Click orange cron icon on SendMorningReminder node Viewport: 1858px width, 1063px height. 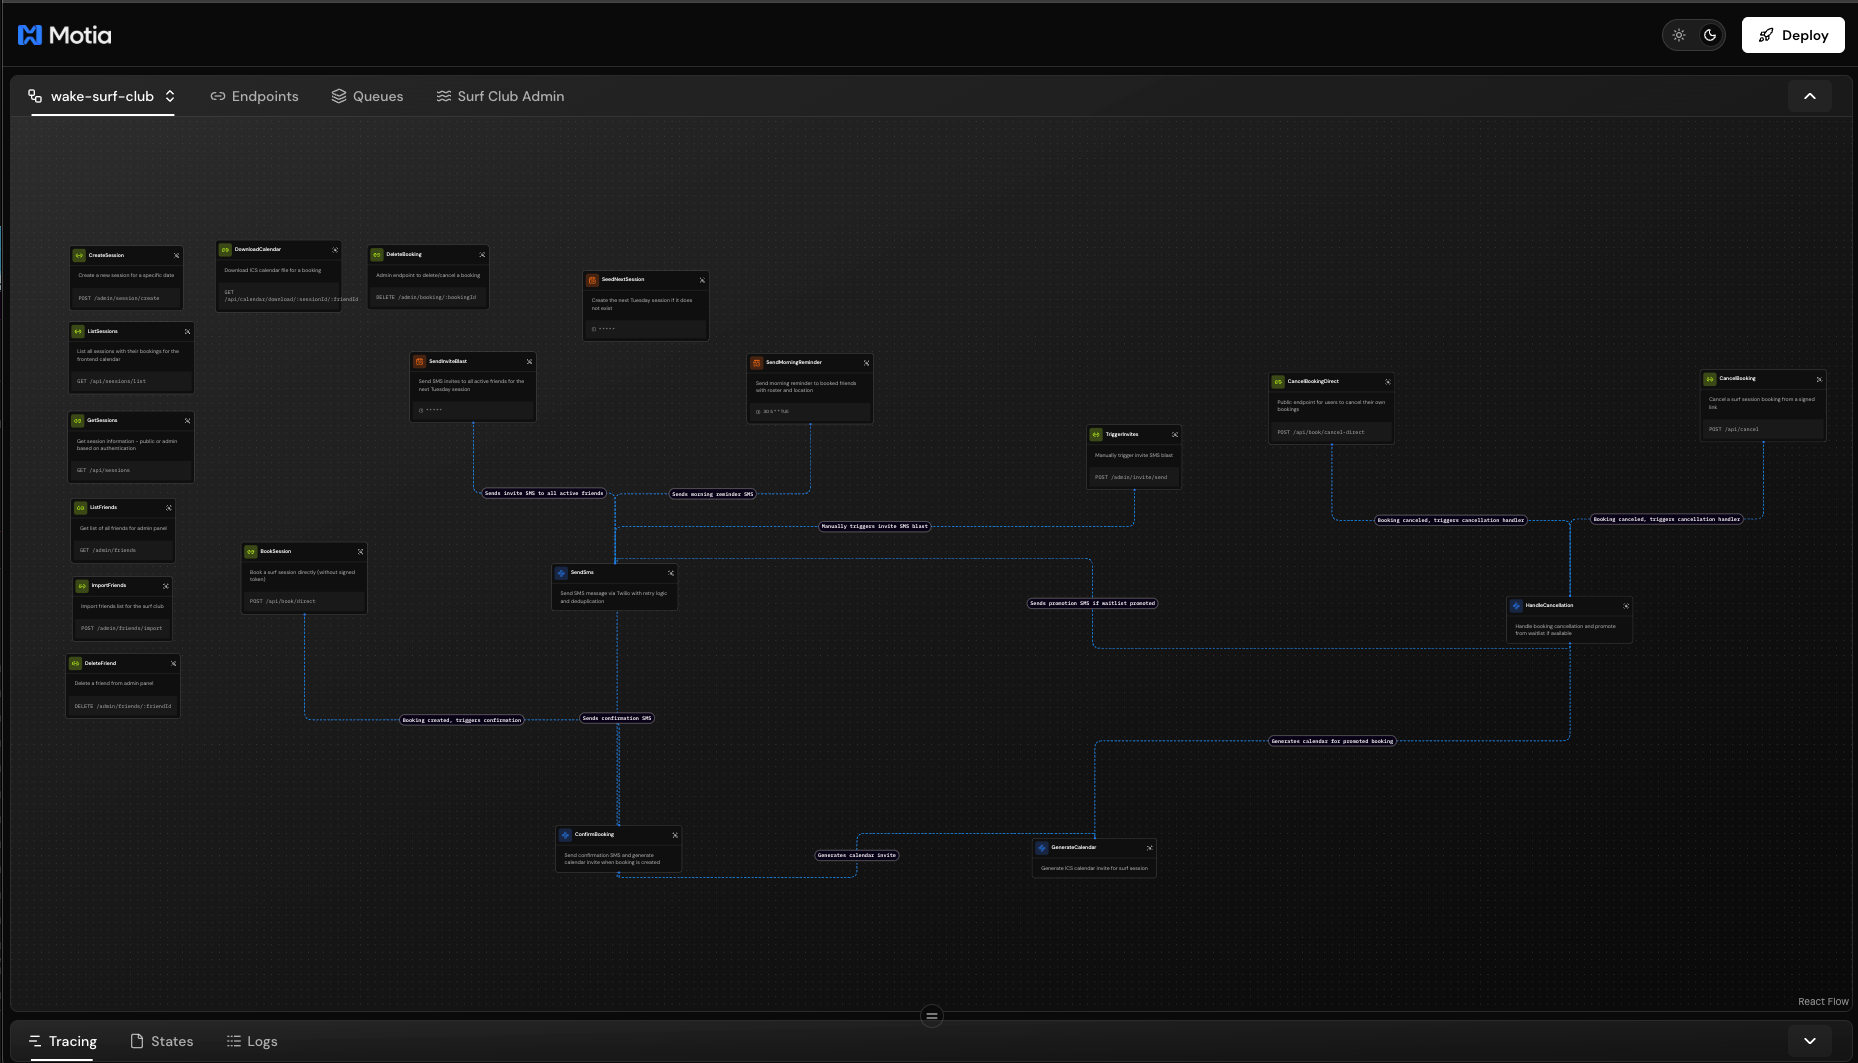757,363
